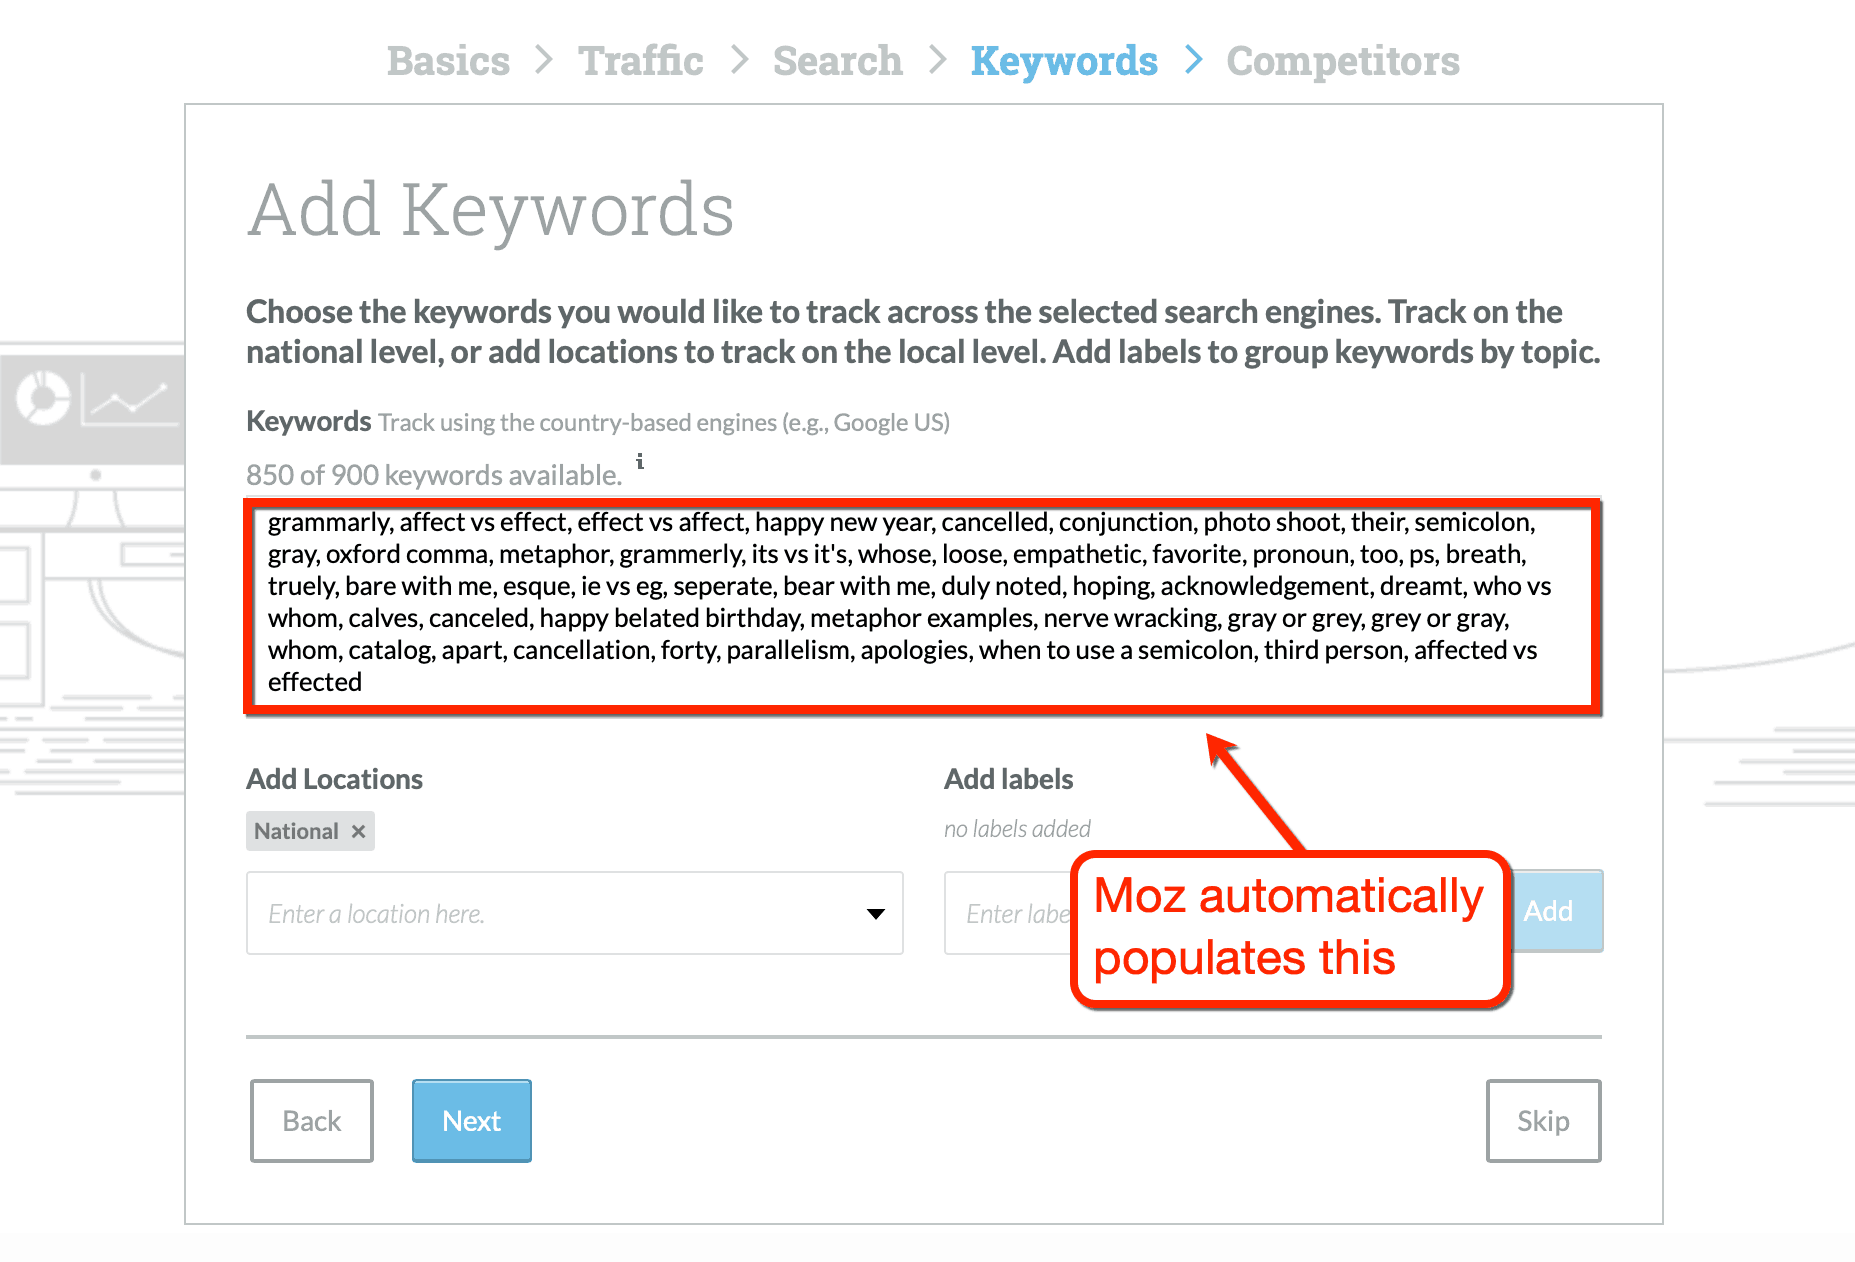Open the Search step
Screen dimensions: 1855x1262
[x=837, y=60]
